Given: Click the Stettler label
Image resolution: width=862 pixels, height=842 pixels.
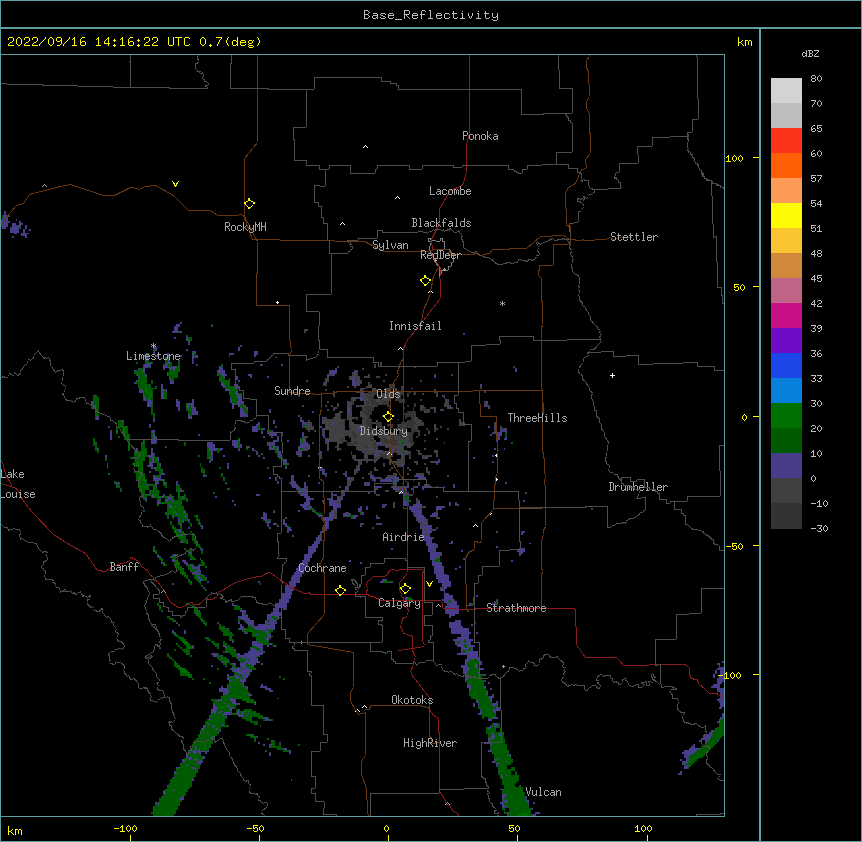Looking at the screenshot, I should [634, 237].
